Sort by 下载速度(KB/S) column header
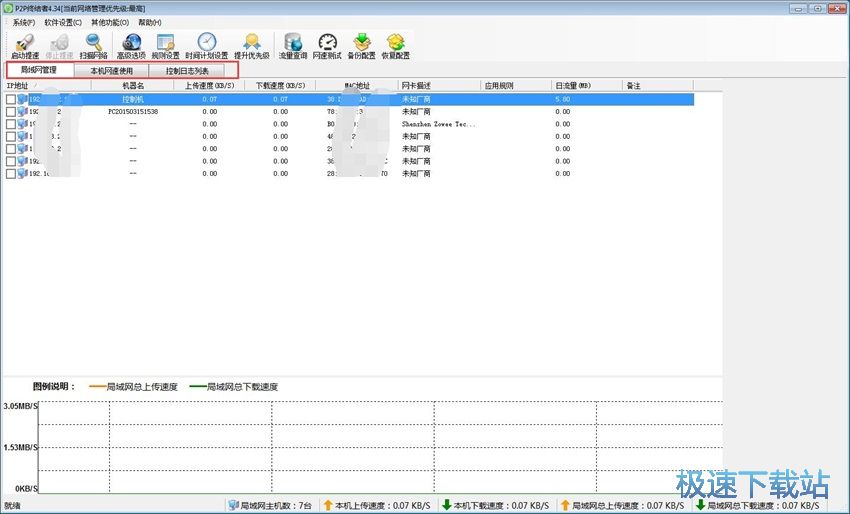850x514 pixels. (x=280, y=86)
